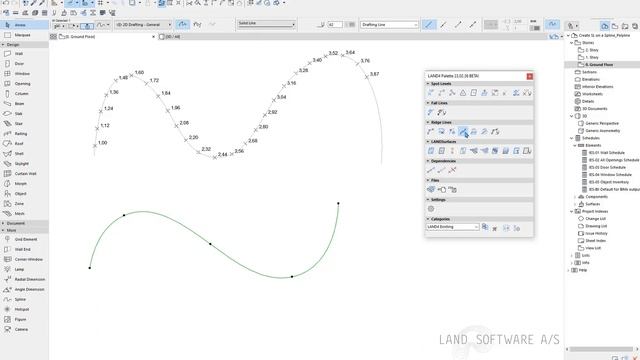This screenshot has width=640, height=360.
Task: Pick the Roof tool
Action: tap(24, 144)
